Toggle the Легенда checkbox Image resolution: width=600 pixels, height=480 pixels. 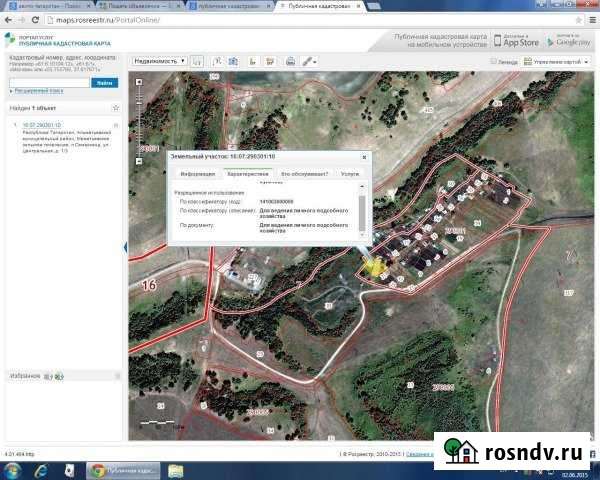click(493, 61)
